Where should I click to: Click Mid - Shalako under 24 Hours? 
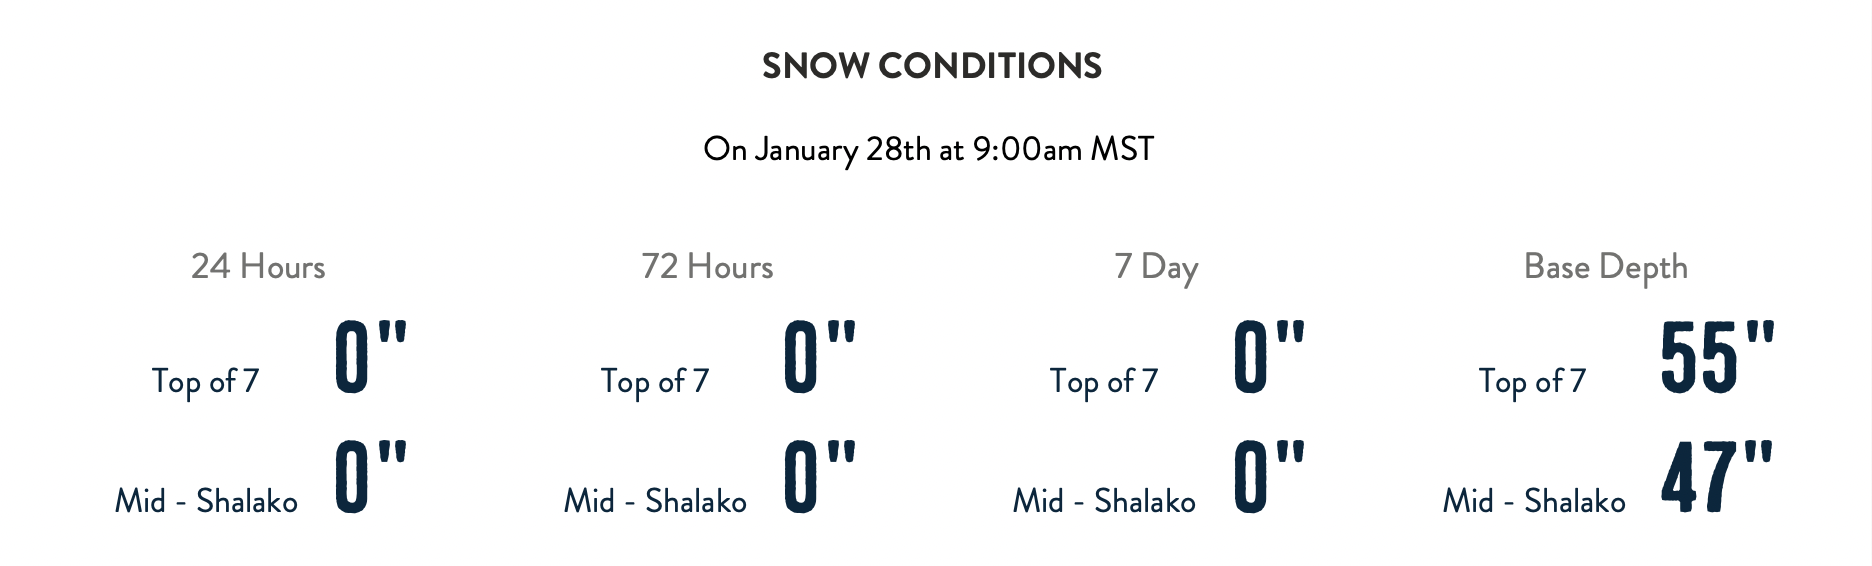(206, 500)
